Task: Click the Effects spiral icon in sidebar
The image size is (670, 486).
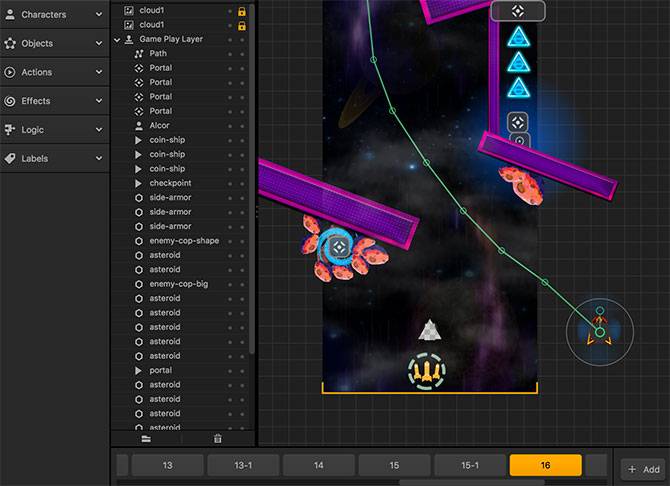Action: 10,101
